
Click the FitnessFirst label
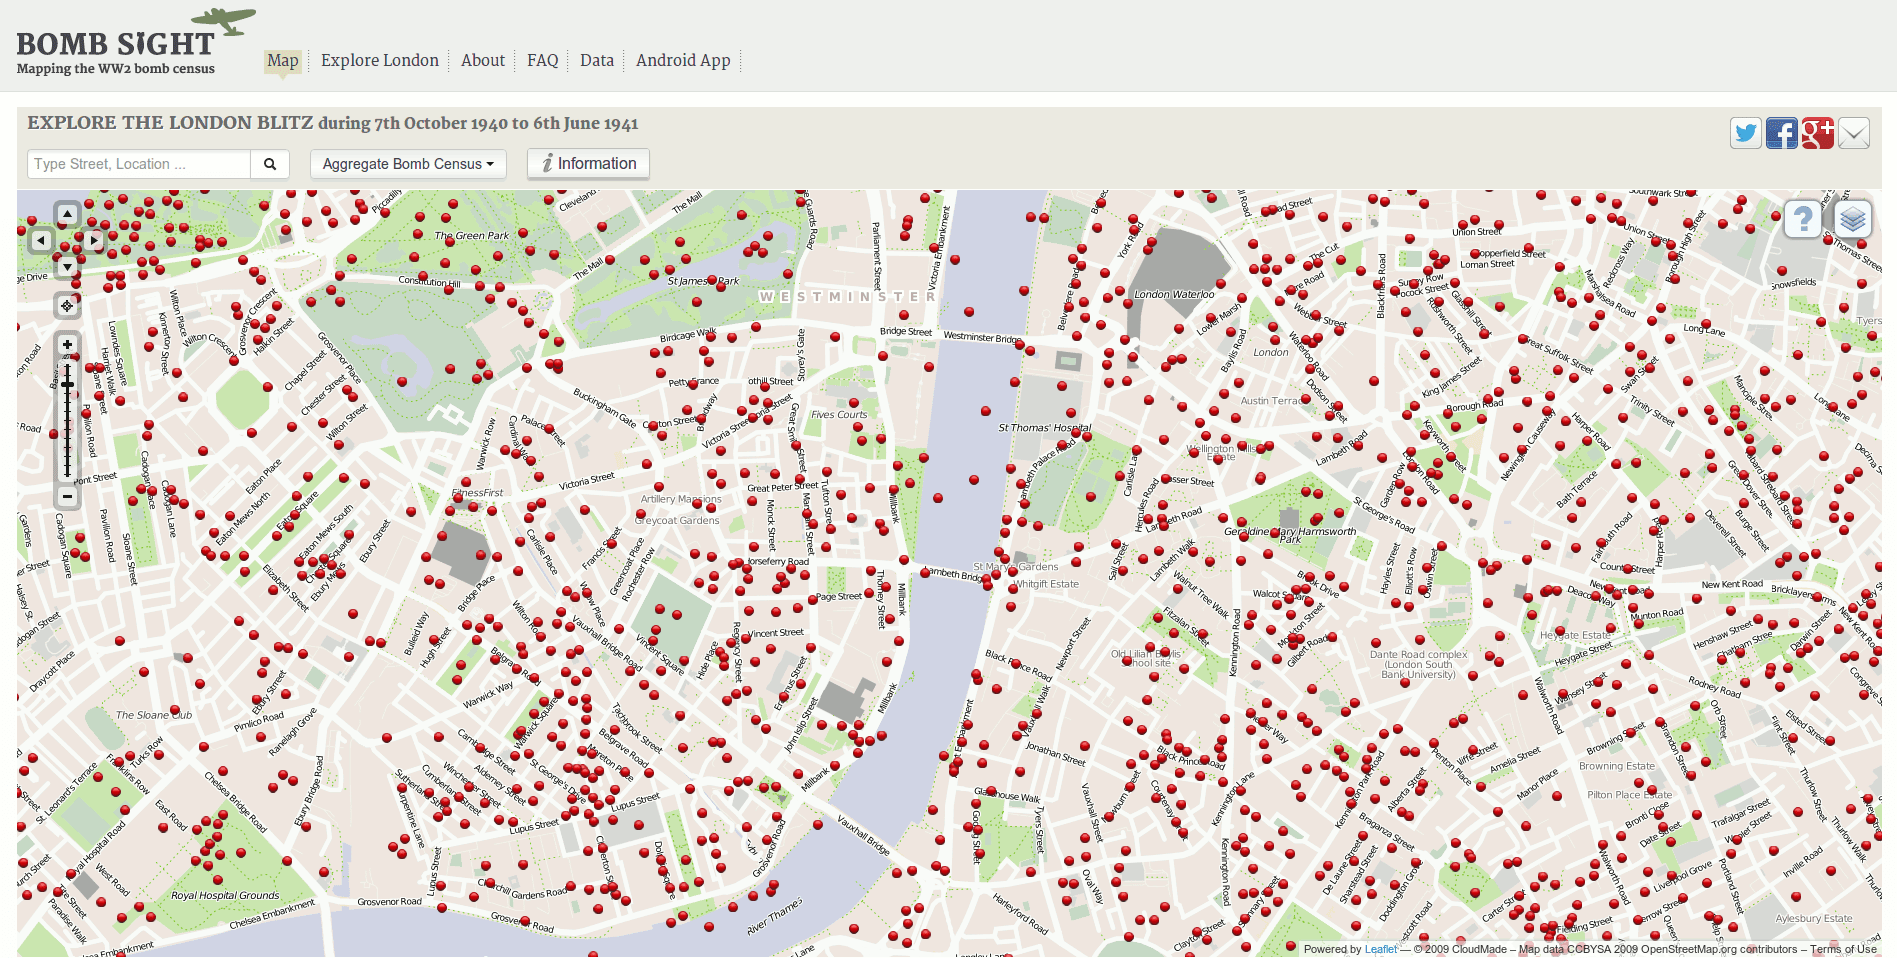click(x=478, y=493)
